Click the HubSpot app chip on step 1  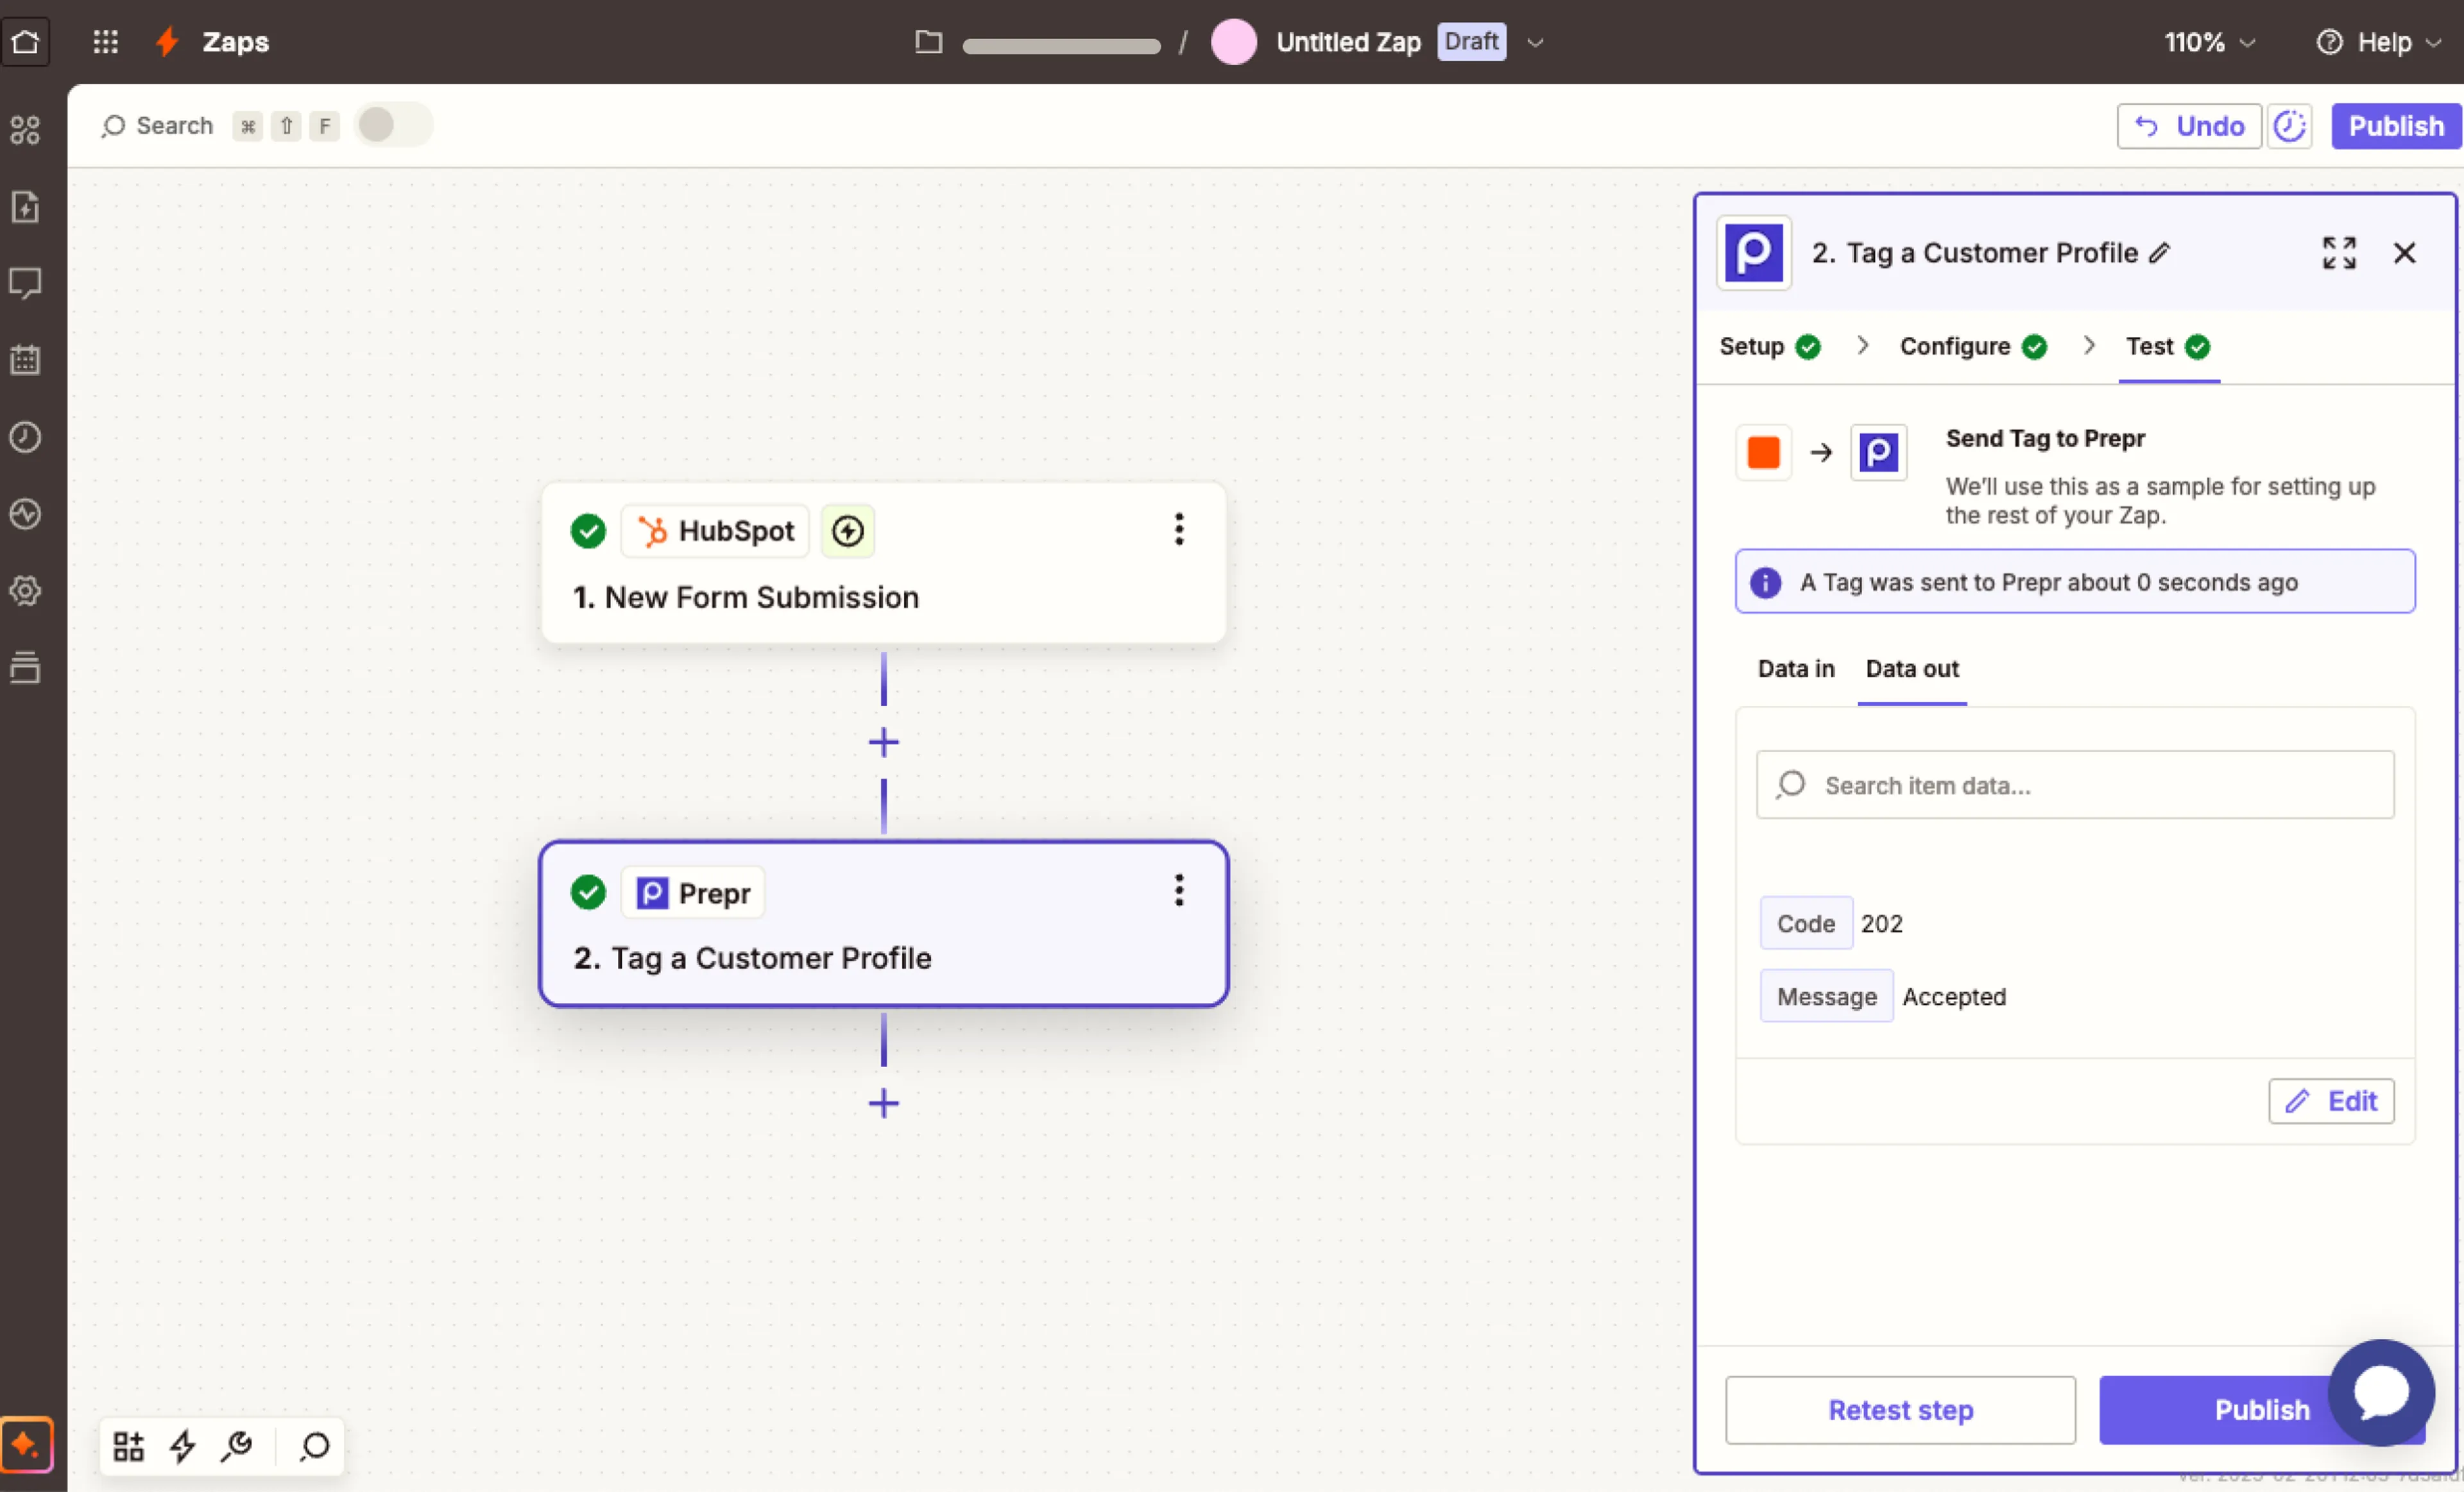715,531
